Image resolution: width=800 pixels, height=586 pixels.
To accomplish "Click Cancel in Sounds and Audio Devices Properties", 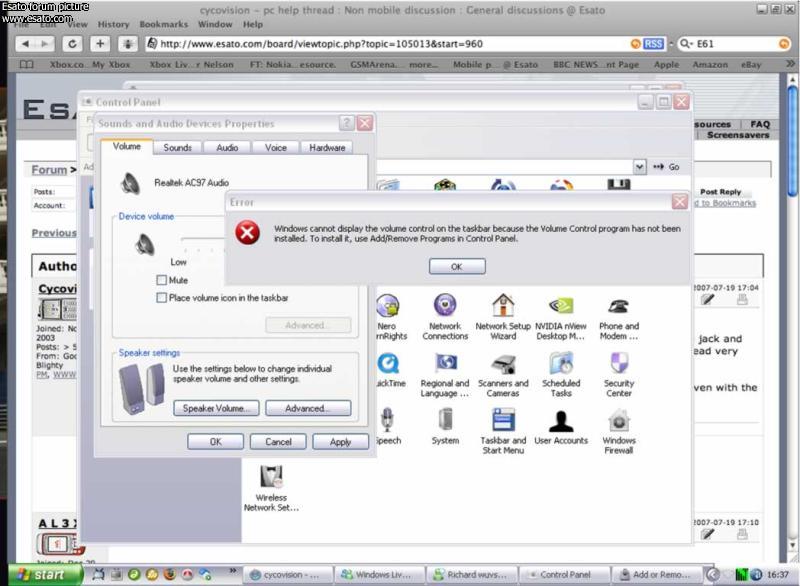I will [278, 442].
